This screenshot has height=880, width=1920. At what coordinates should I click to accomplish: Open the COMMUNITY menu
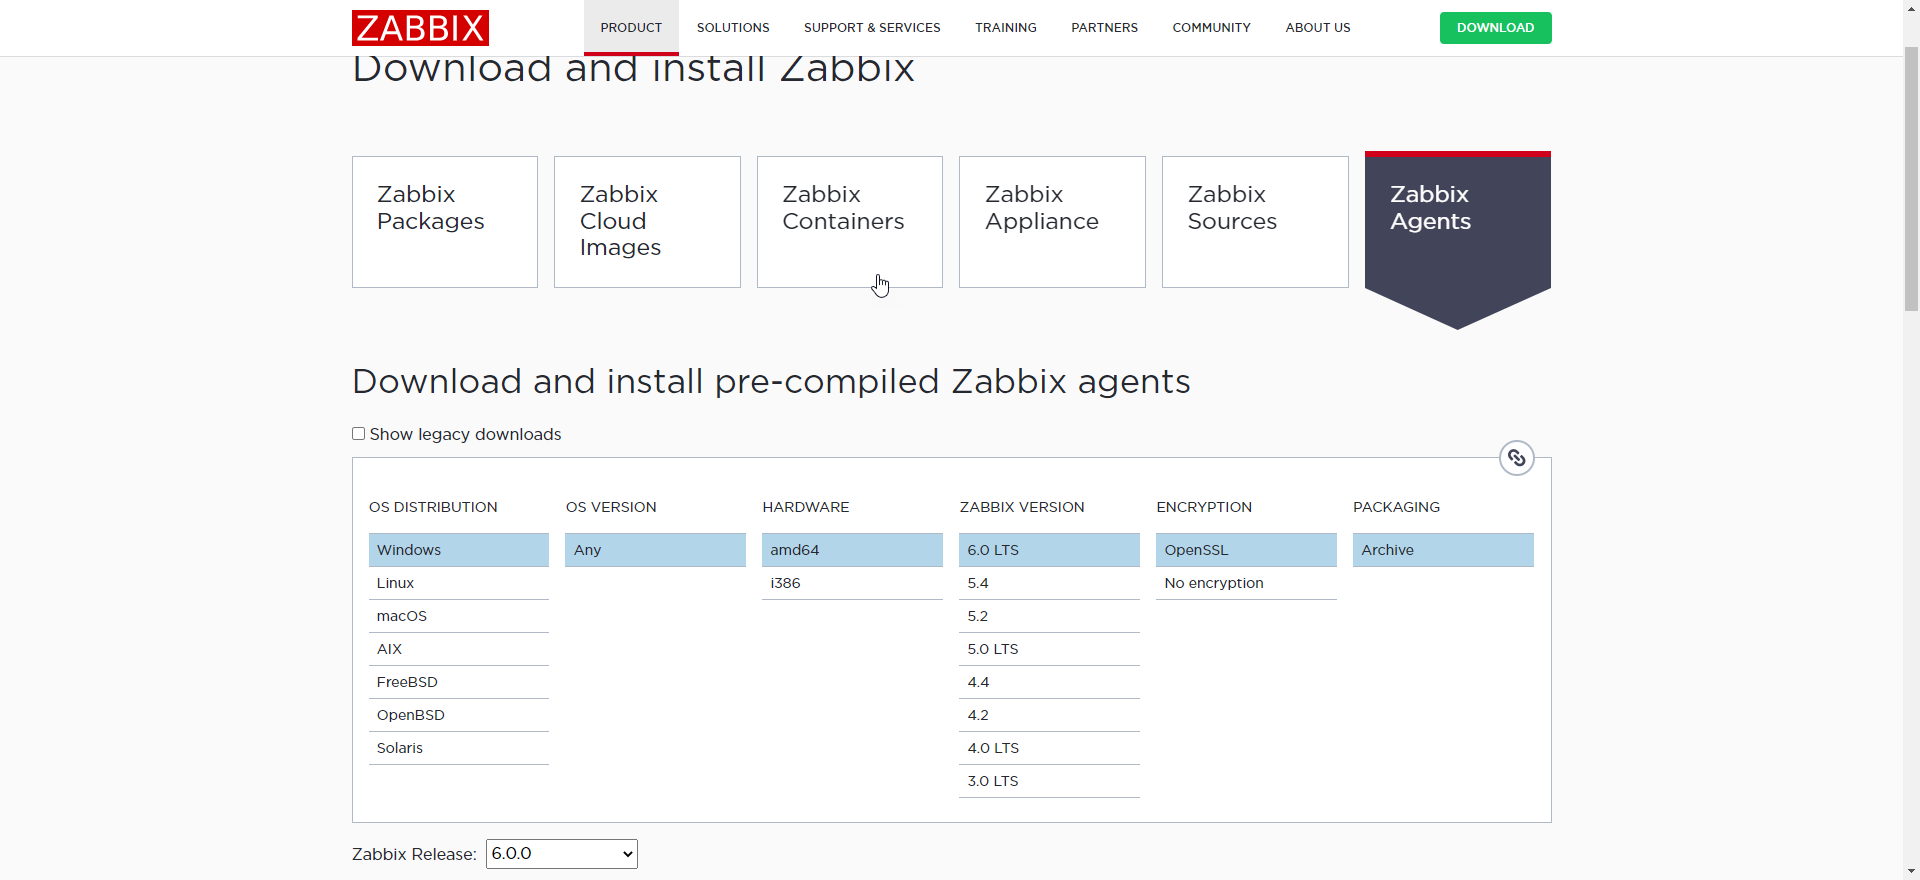click(1211, 28)
